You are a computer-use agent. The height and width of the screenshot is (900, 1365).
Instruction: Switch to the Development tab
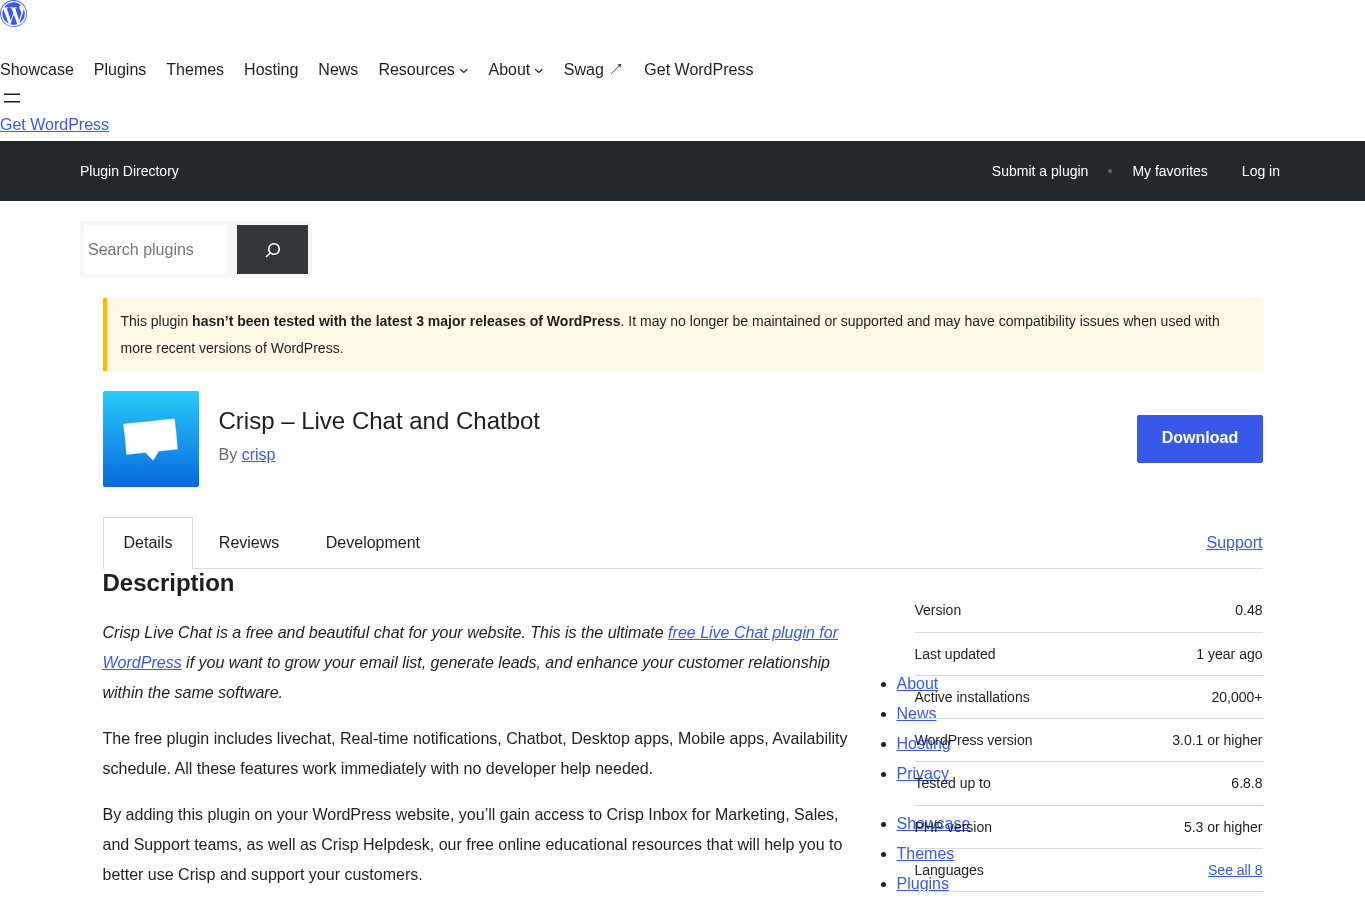coord(373,543)
